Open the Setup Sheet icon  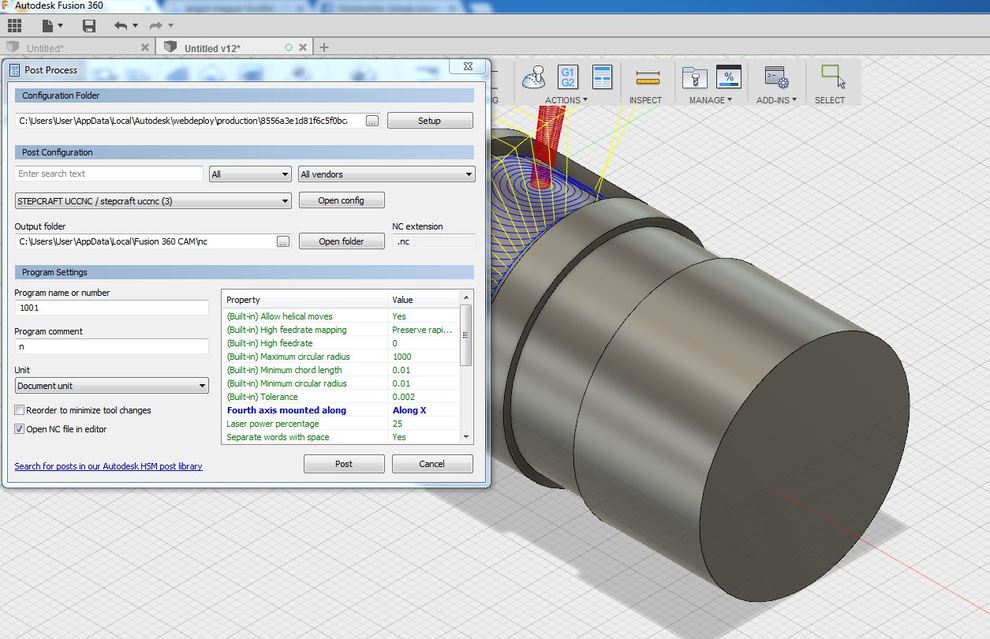602,77
